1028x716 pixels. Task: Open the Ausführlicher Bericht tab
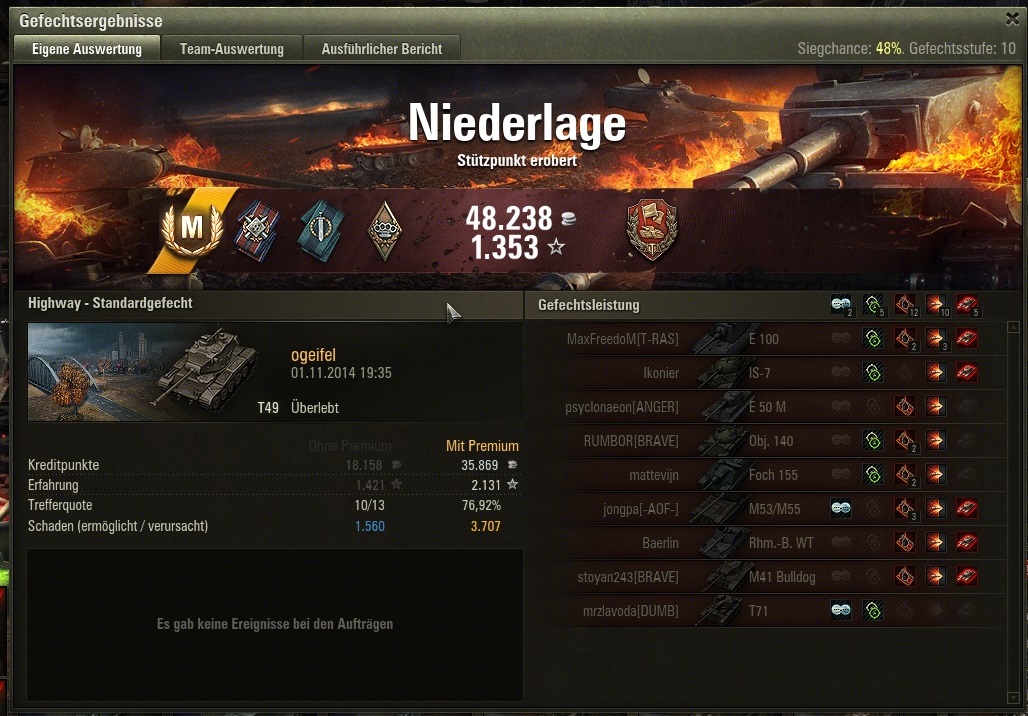click(x=382, y=49)
